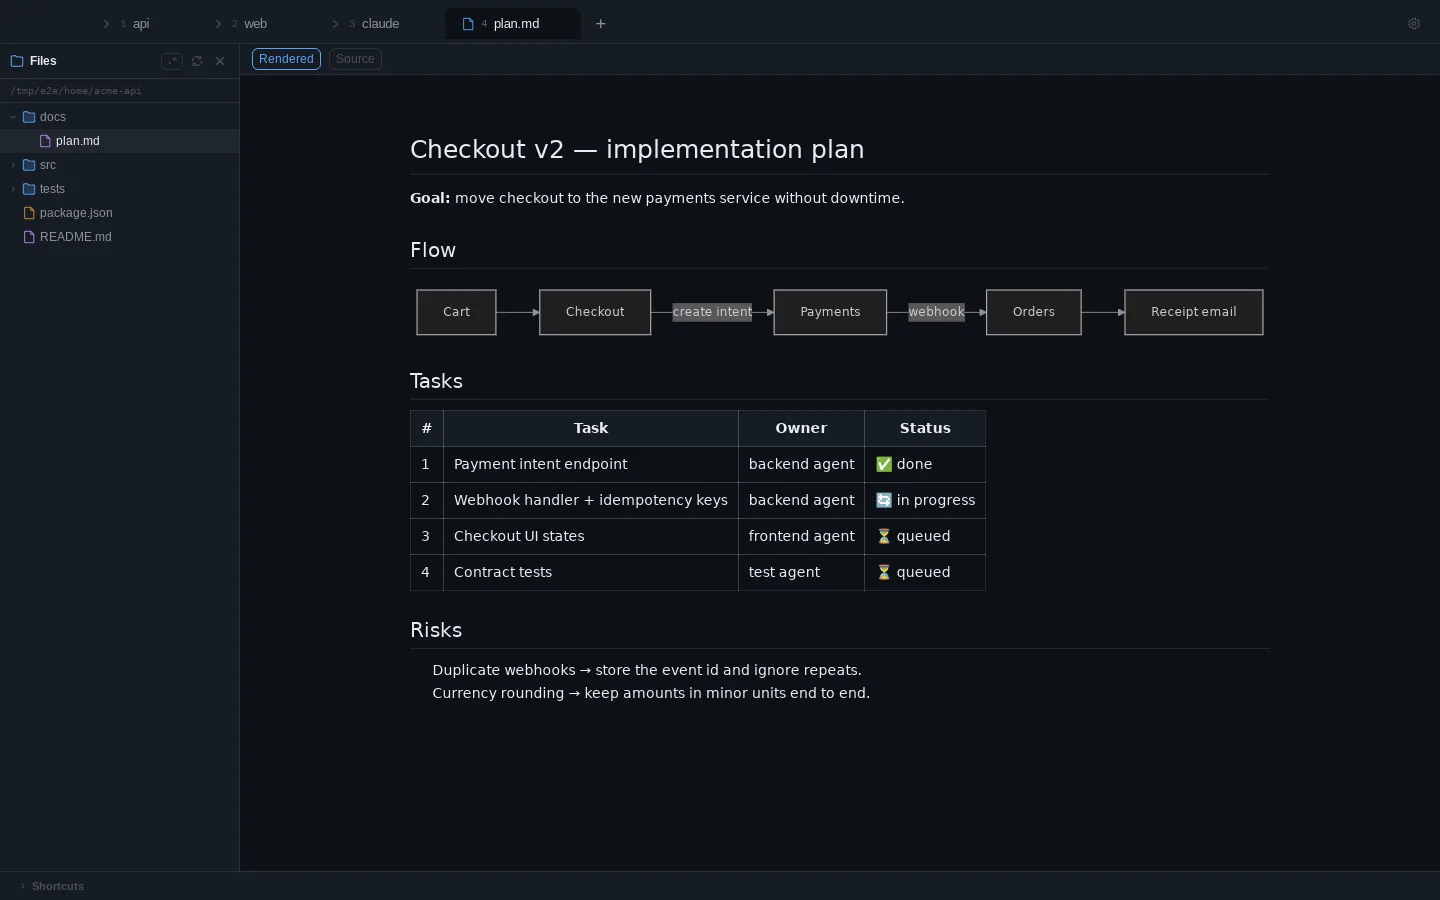Click the 'frontend agent' owner cell
The width and height of the screenshot is (1440, 900).
click(x=801, y=536)
